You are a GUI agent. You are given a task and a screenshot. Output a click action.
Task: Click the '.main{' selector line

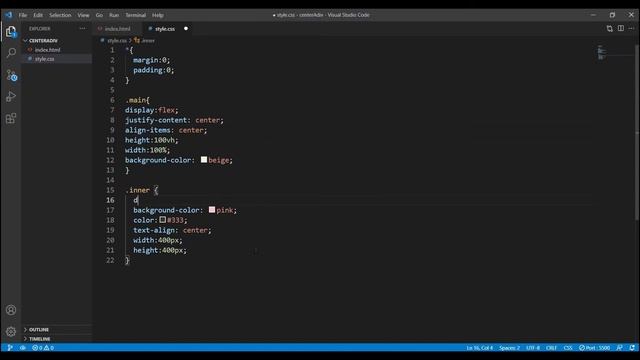click(x=137, y=100)
